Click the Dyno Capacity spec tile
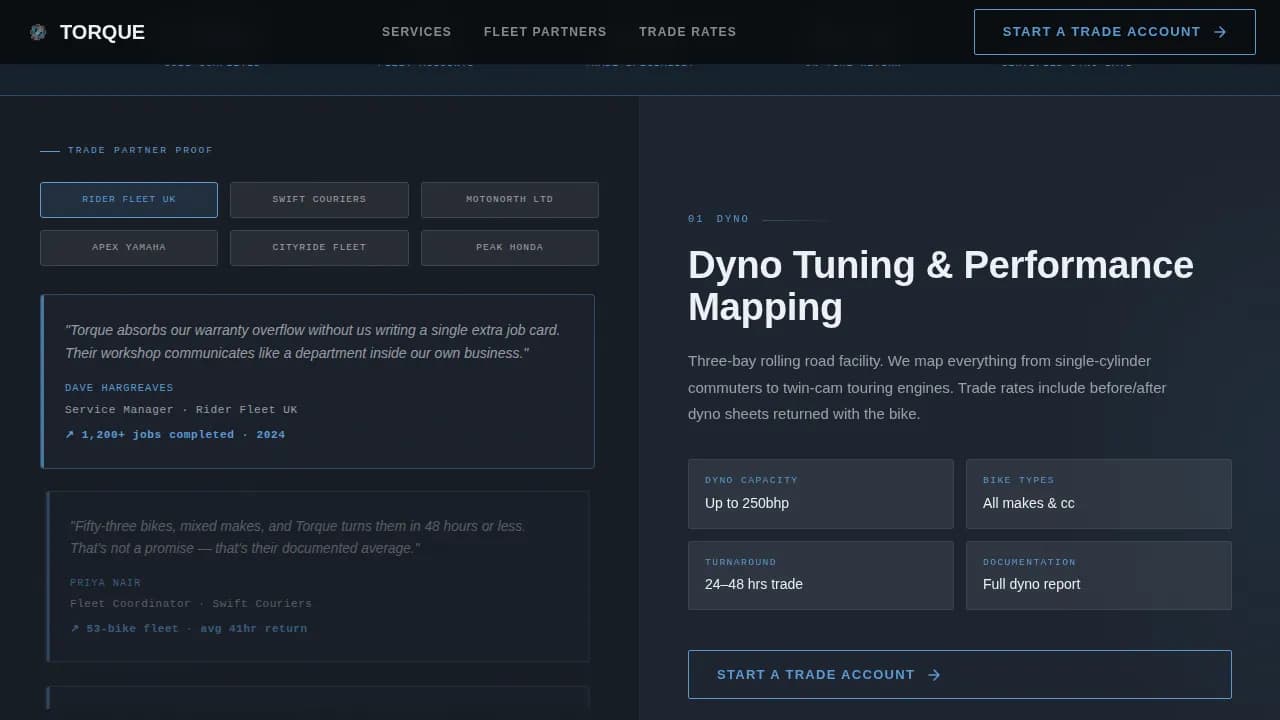This screenshot has height=720, width=1280. click(x=820, y=494)
